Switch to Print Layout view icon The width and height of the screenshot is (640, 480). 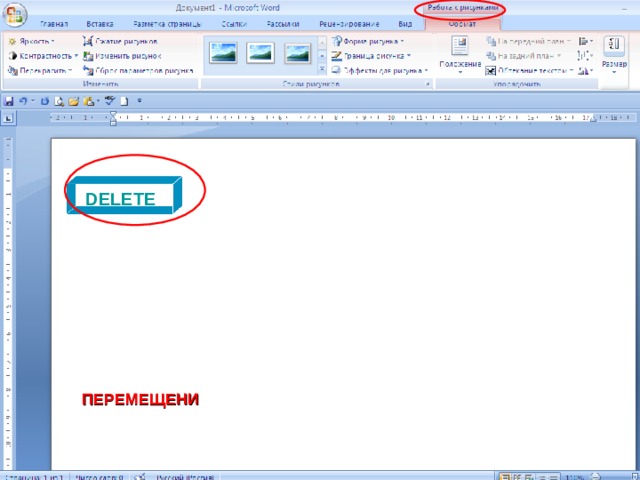tap(505, 477)
